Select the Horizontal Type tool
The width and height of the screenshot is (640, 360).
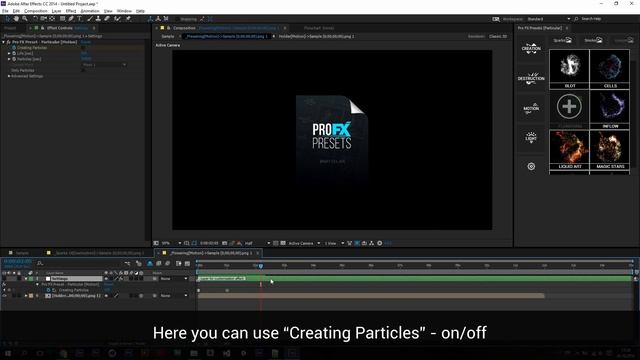tap(79, 19)
